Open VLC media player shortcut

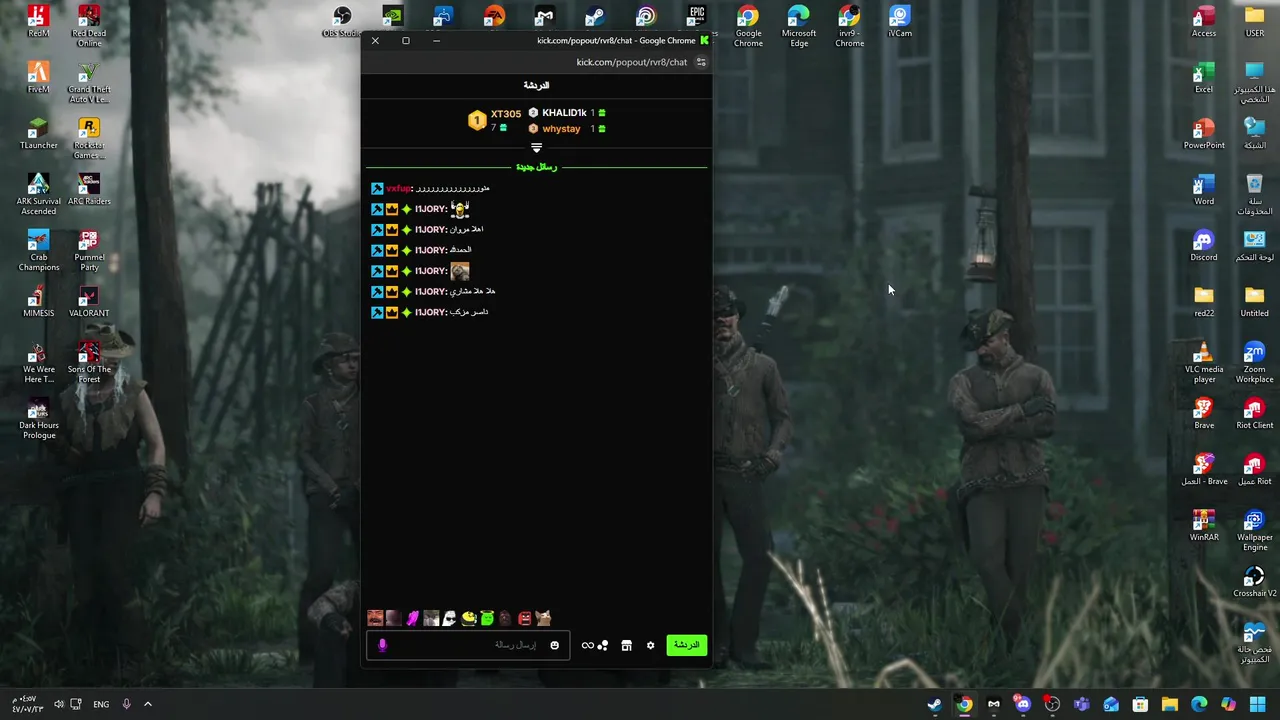[1204, 362]
